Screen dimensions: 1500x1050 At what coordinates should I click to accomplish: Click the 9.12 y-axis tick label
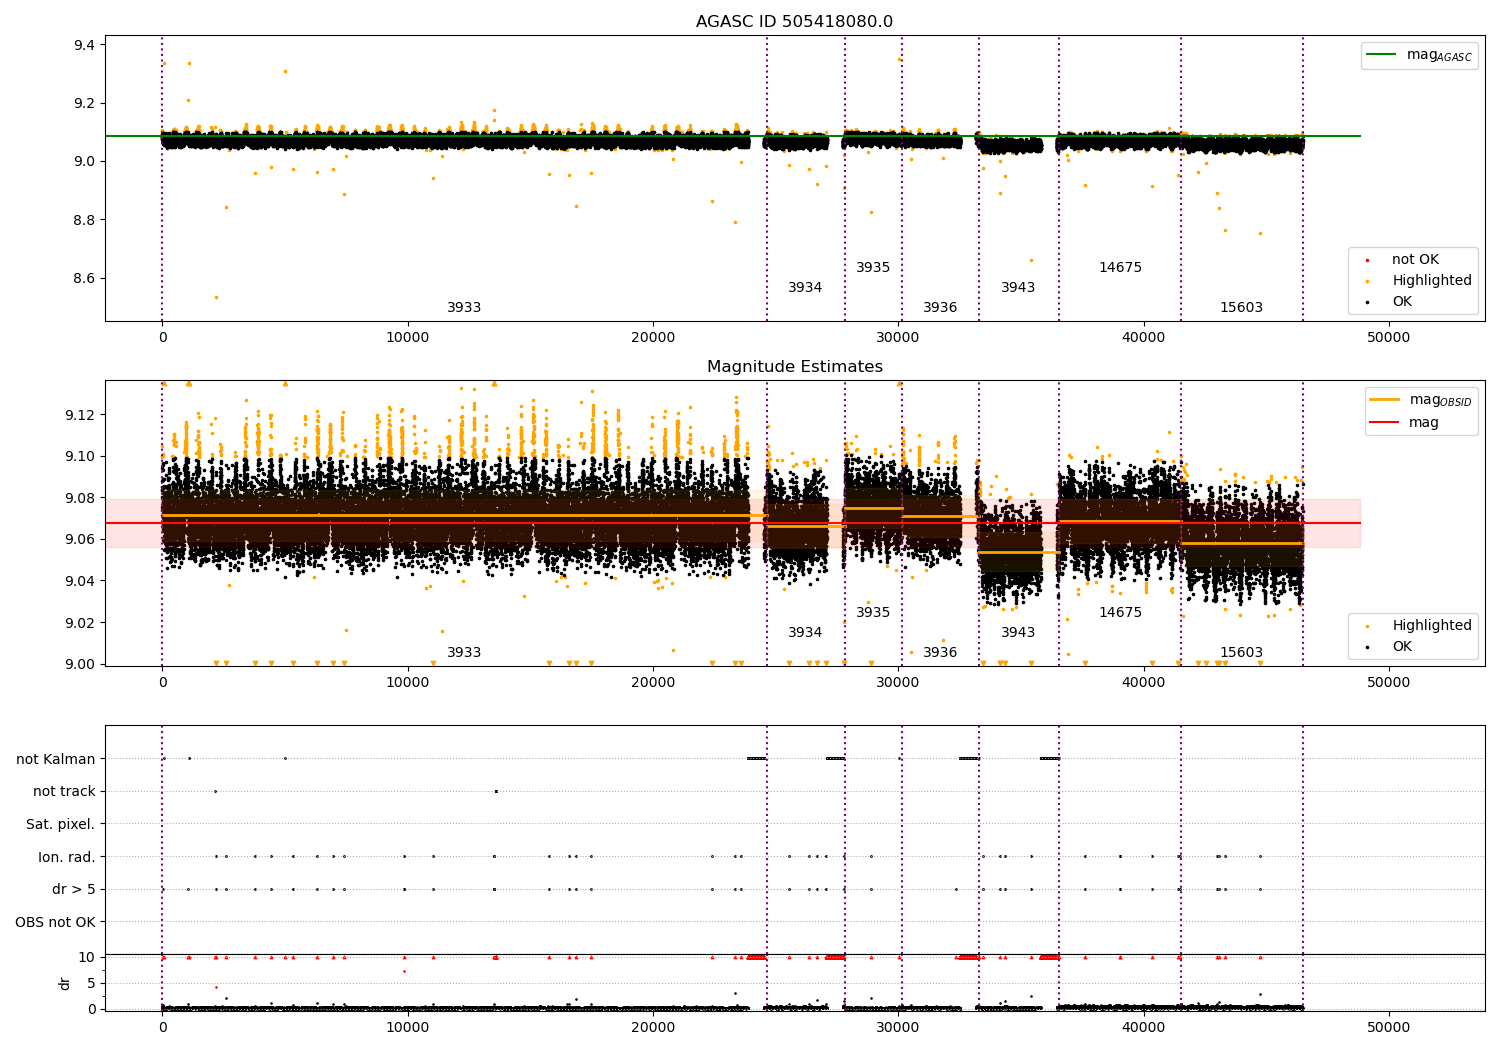click(80, 415)
